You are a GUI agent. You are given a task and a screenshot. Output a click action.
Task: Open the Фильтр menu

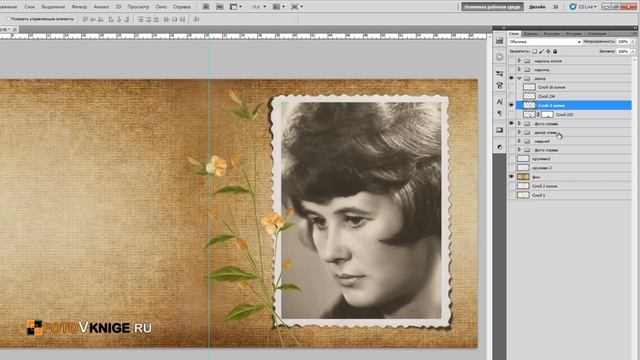(79, 7)
